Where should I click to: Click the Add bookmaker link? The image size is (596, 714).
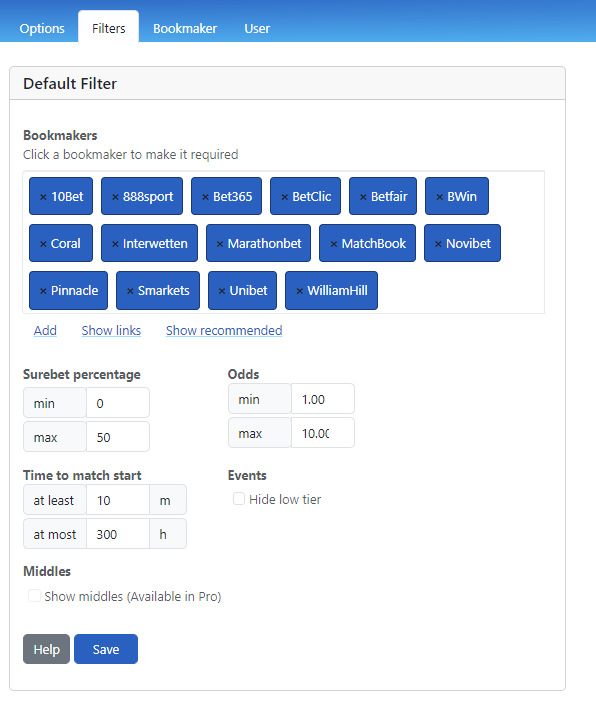click(x=45, y=331)
